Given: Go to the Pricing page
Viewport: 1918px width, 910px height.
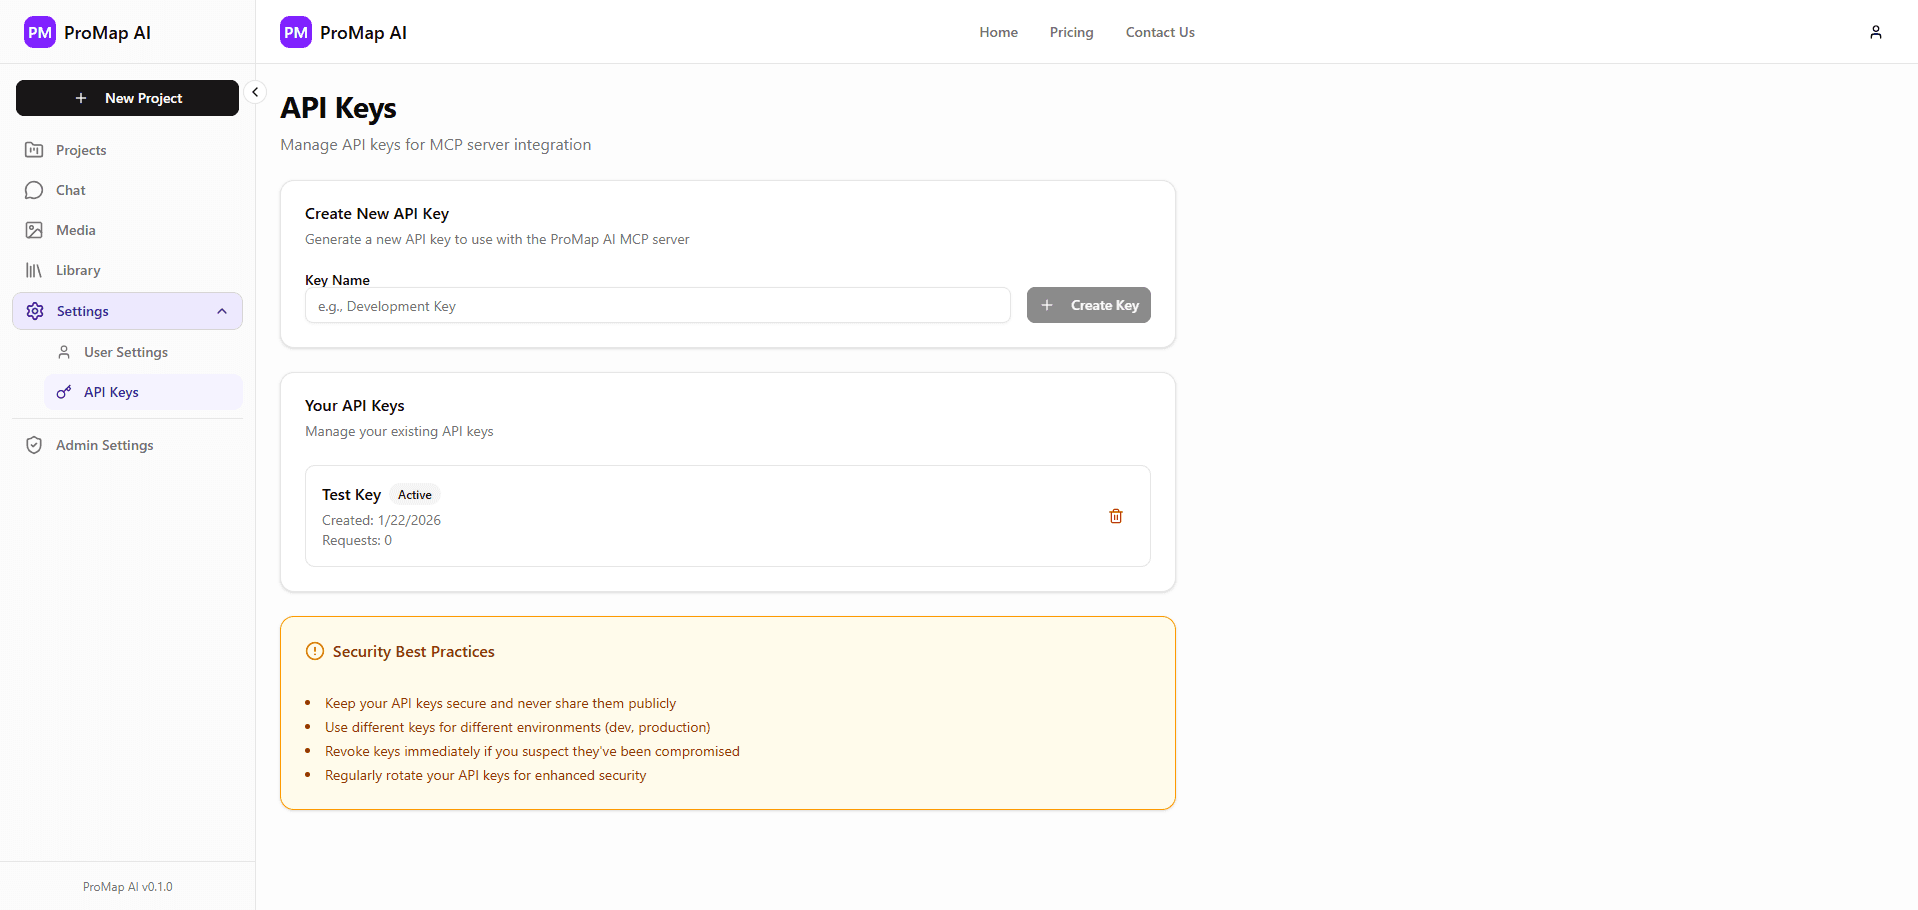Looking at the screenshot, I should click(x=1071, y=31).
